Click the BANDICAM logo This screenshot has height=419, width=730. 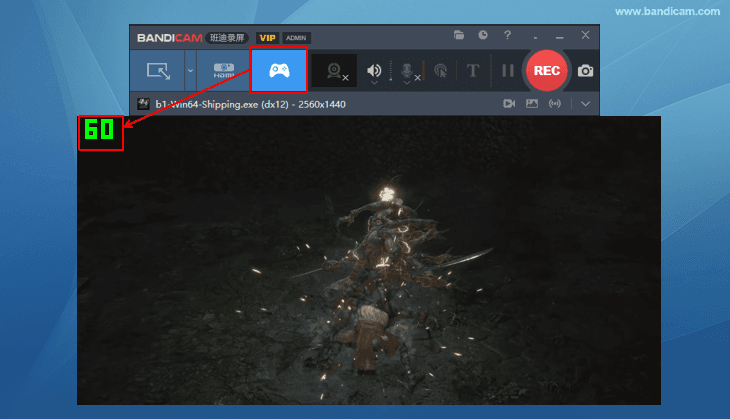(169, 37)
